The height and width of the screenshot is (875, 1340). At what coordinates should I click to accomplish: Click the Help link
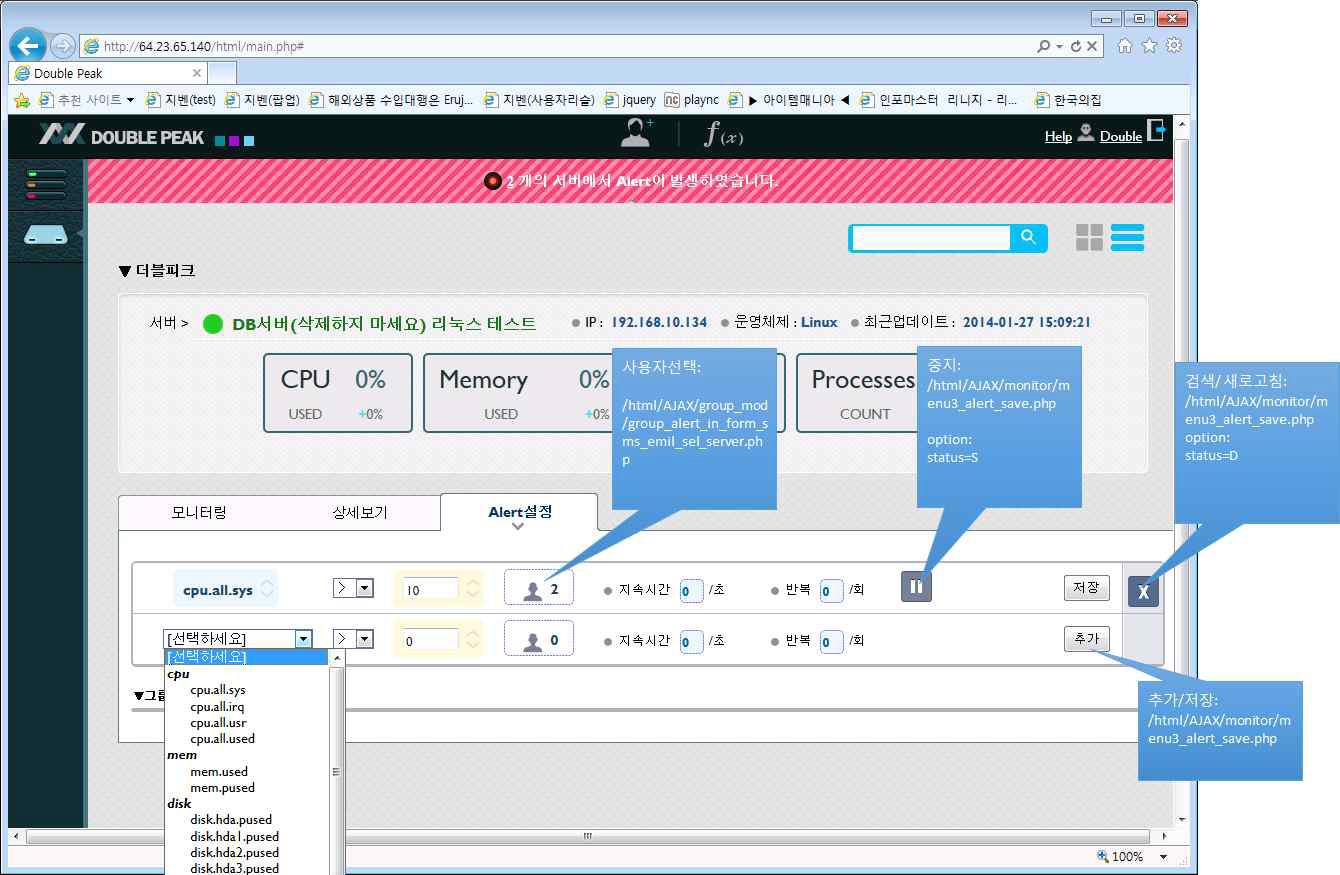coord(1058,136)
